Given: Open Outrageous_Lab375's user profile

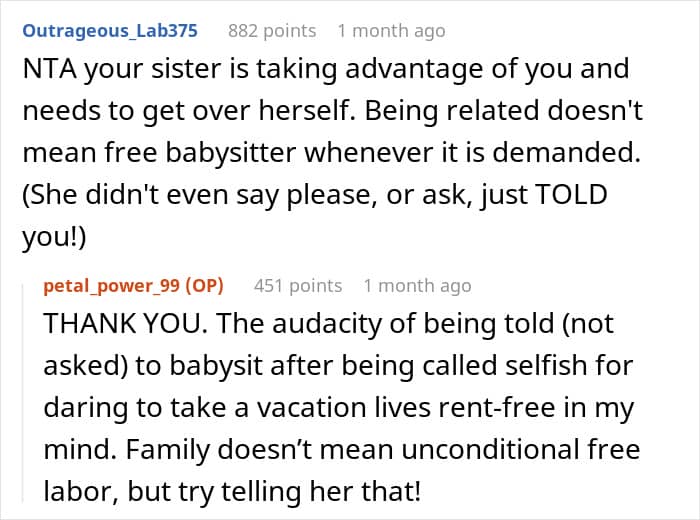Looking at the screenshot, I should click(x=109, y=31).
